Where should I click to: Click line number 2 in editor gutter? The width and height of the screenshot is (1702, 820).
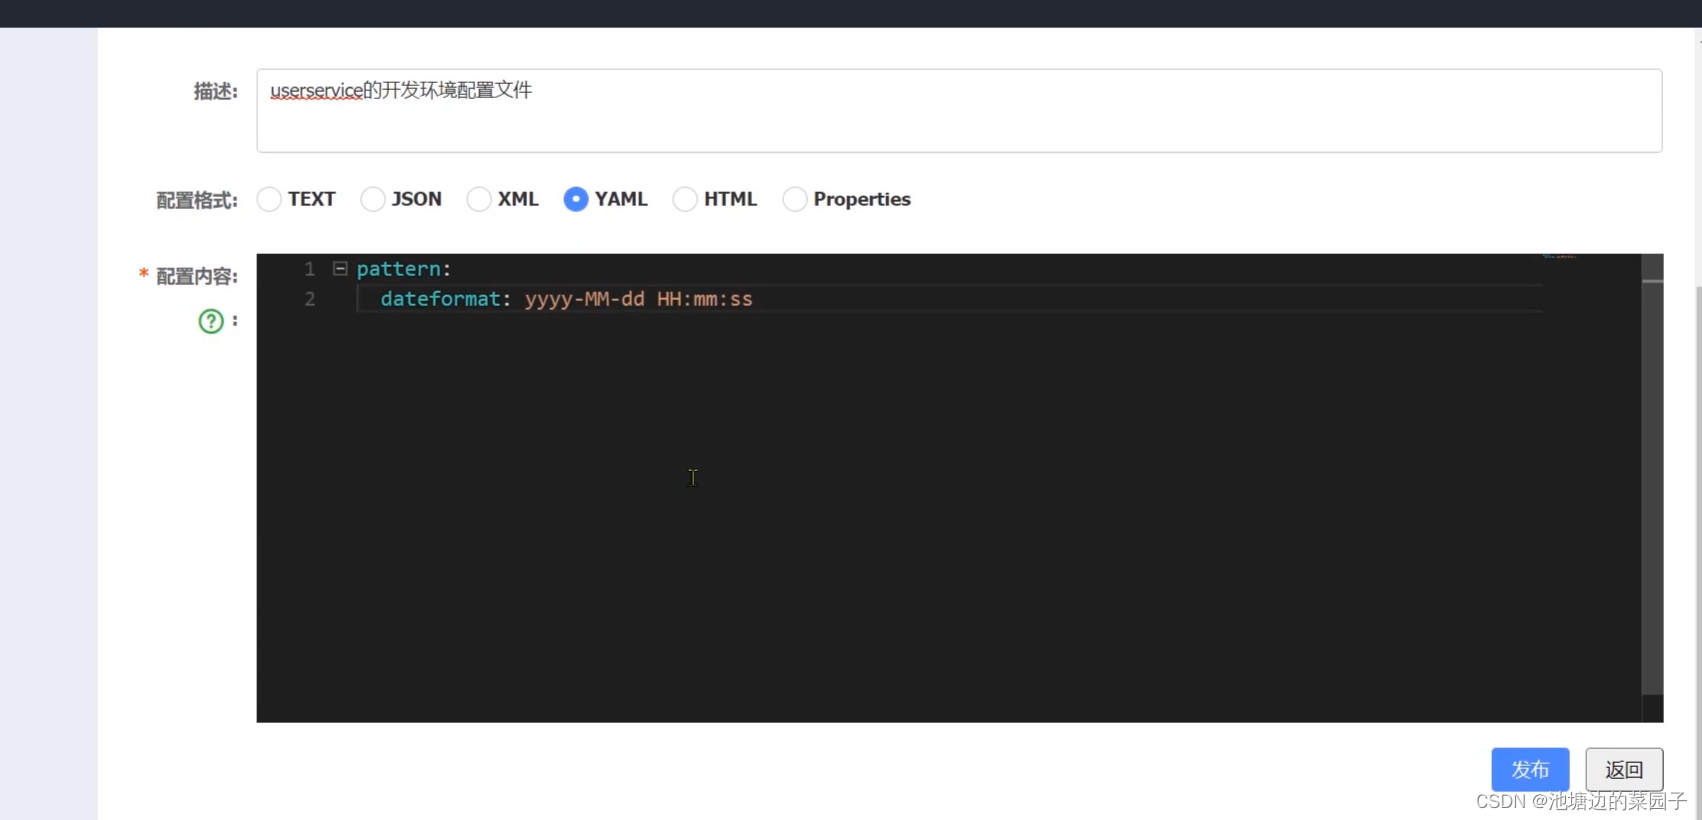pos(310,298)
